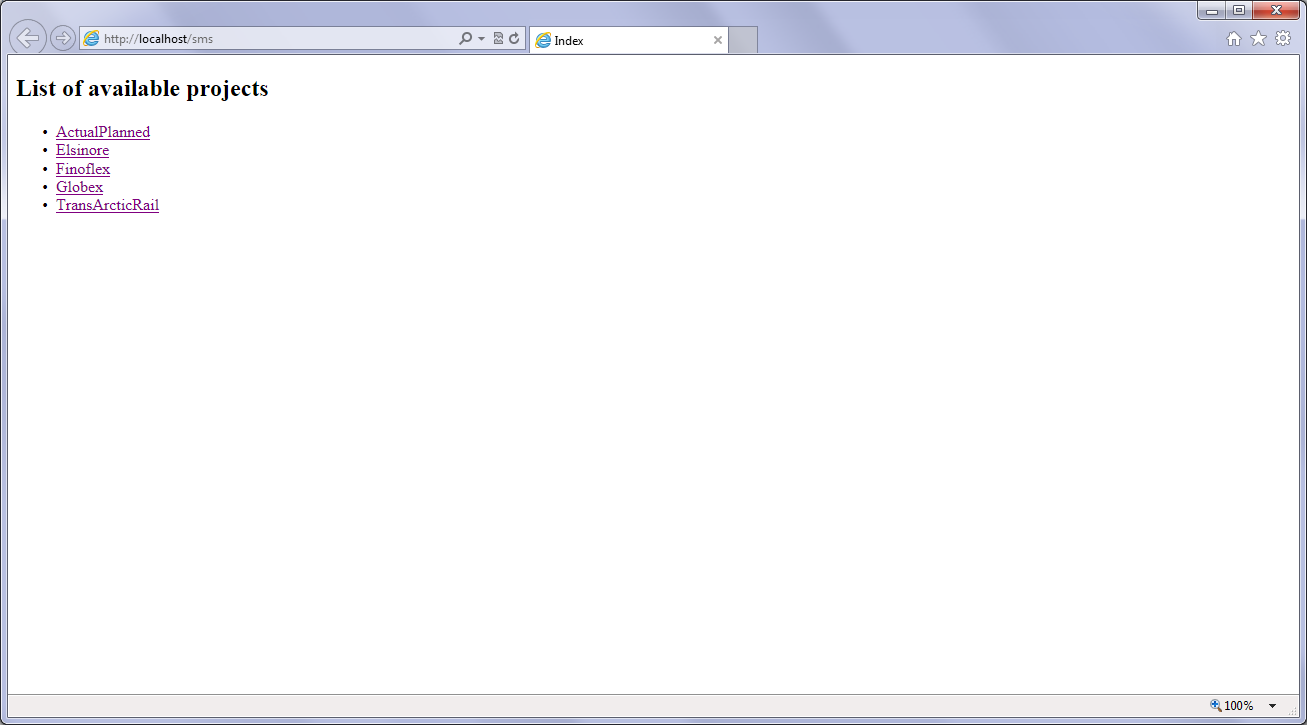
Task: Click the search magnifier in address bar
Action: click(x=465, y=39)
